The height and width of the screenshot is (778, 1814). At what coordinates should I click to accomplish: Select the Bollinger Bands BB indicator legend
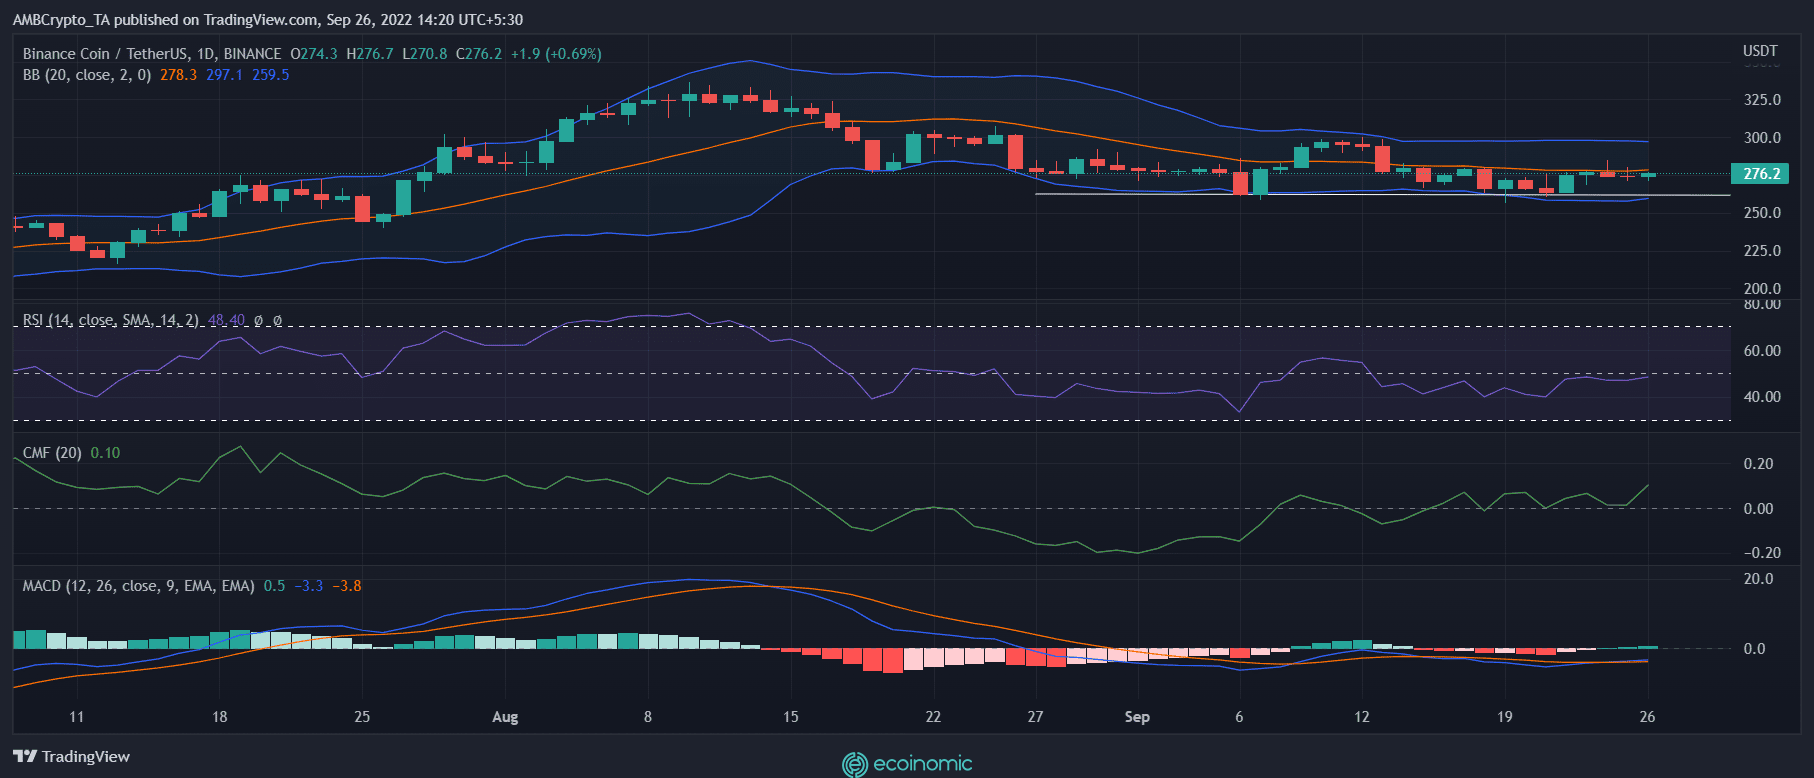coord(86,75)
